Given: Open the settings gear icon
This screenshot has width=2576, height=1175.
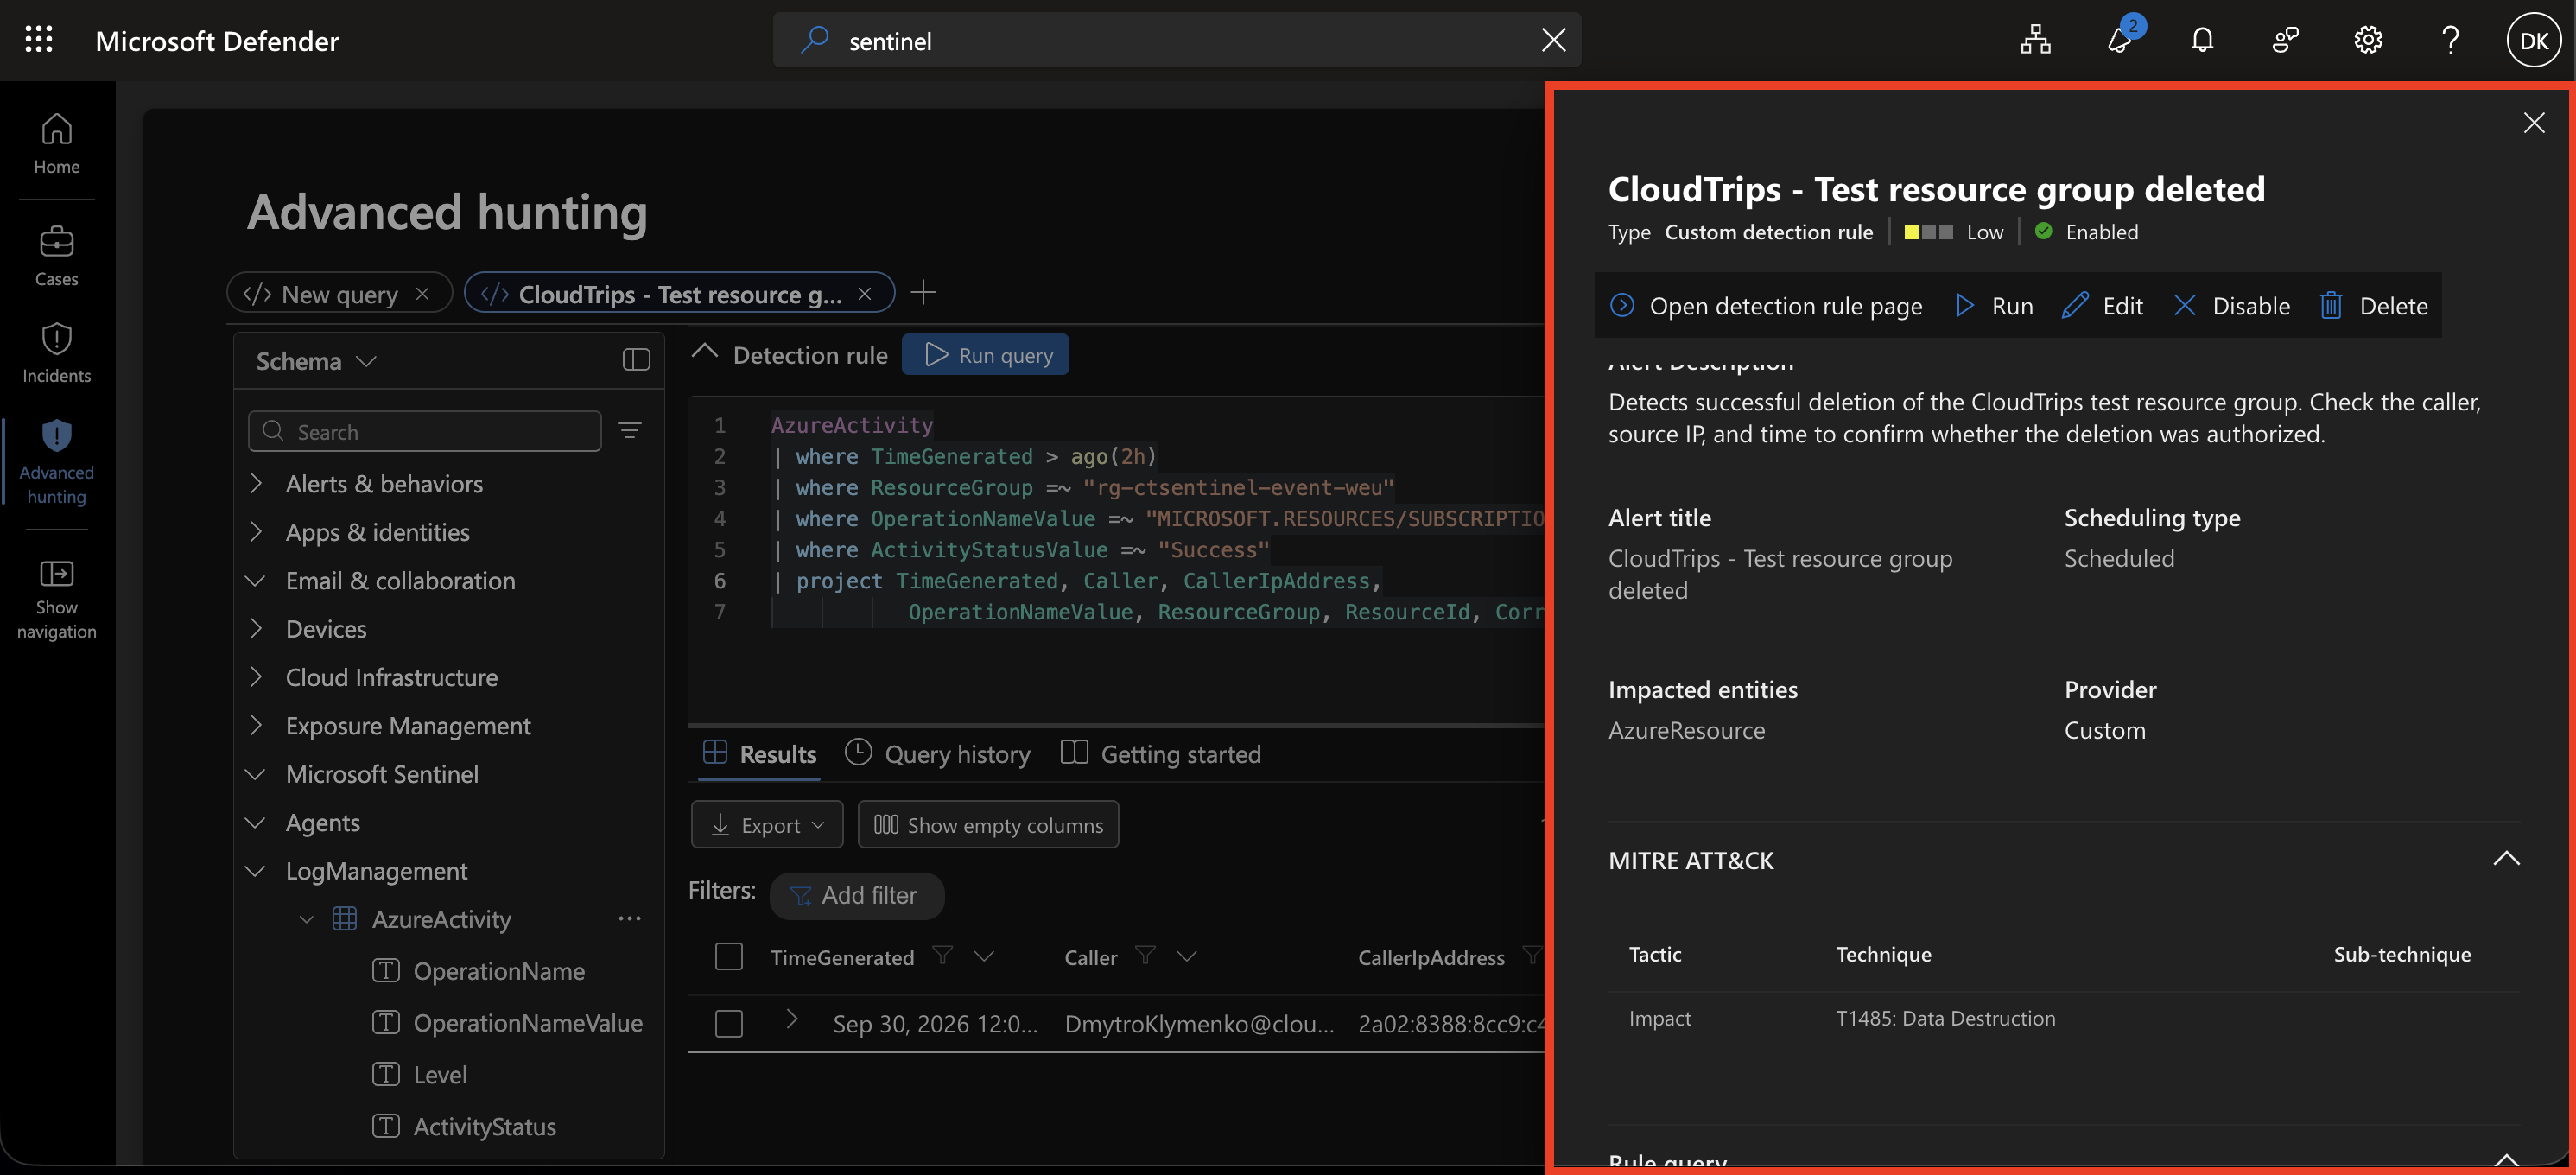Looking at the screenshot, I should [2368, 40].
